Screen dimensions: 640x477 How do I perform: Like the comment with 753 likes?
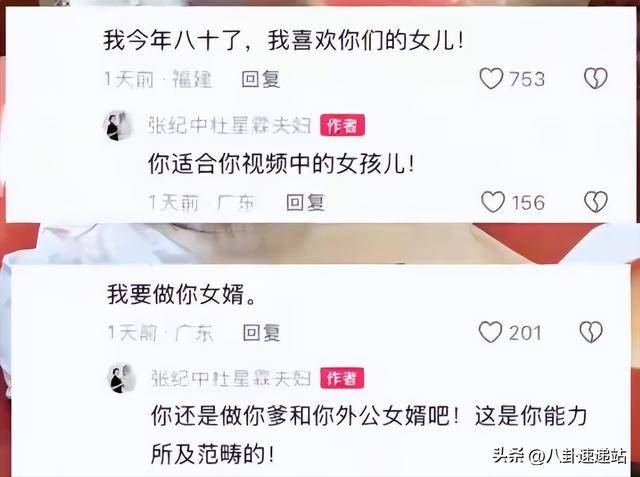pos(491,78)
